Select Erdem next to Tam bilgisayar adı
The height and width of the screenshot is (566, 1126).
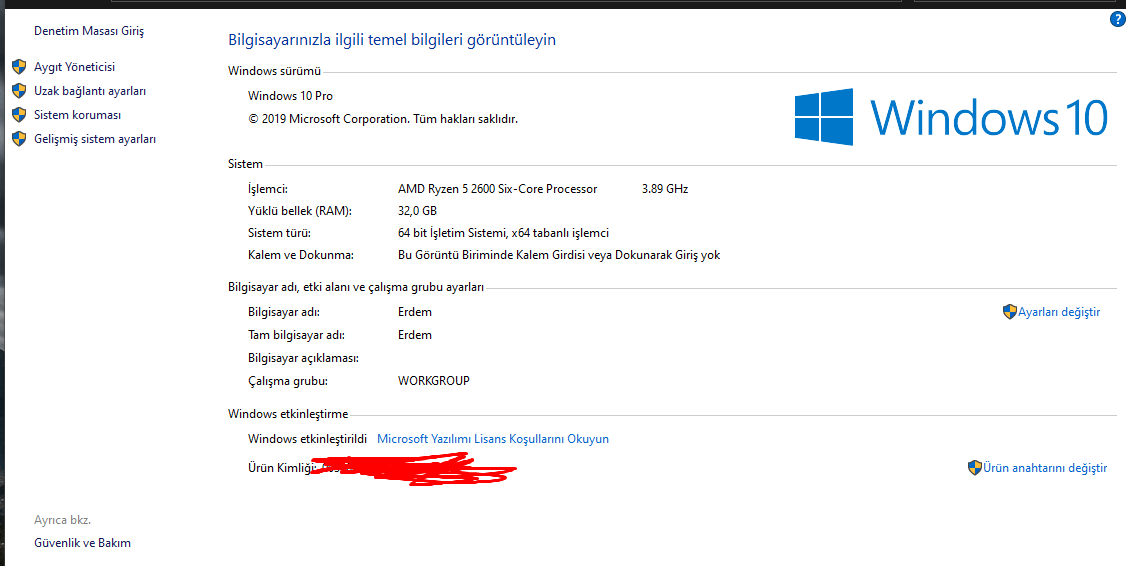click(415, 335)
